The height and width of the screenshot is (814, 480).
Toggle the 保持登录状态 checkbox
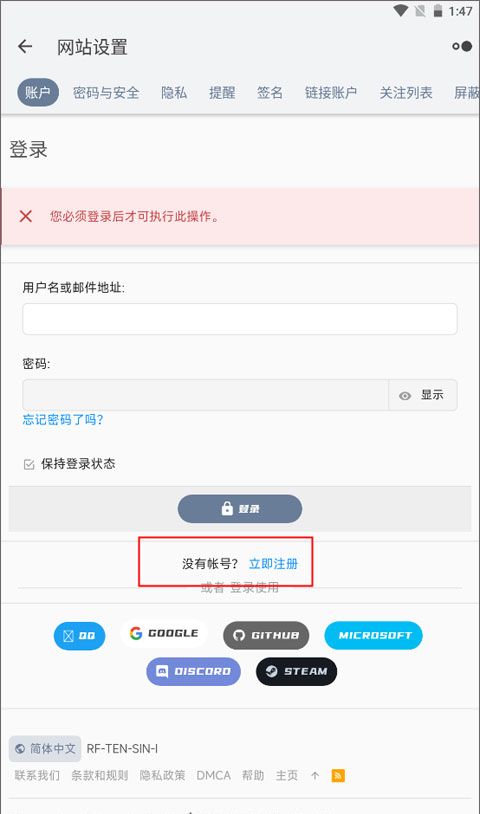point(29,464)
